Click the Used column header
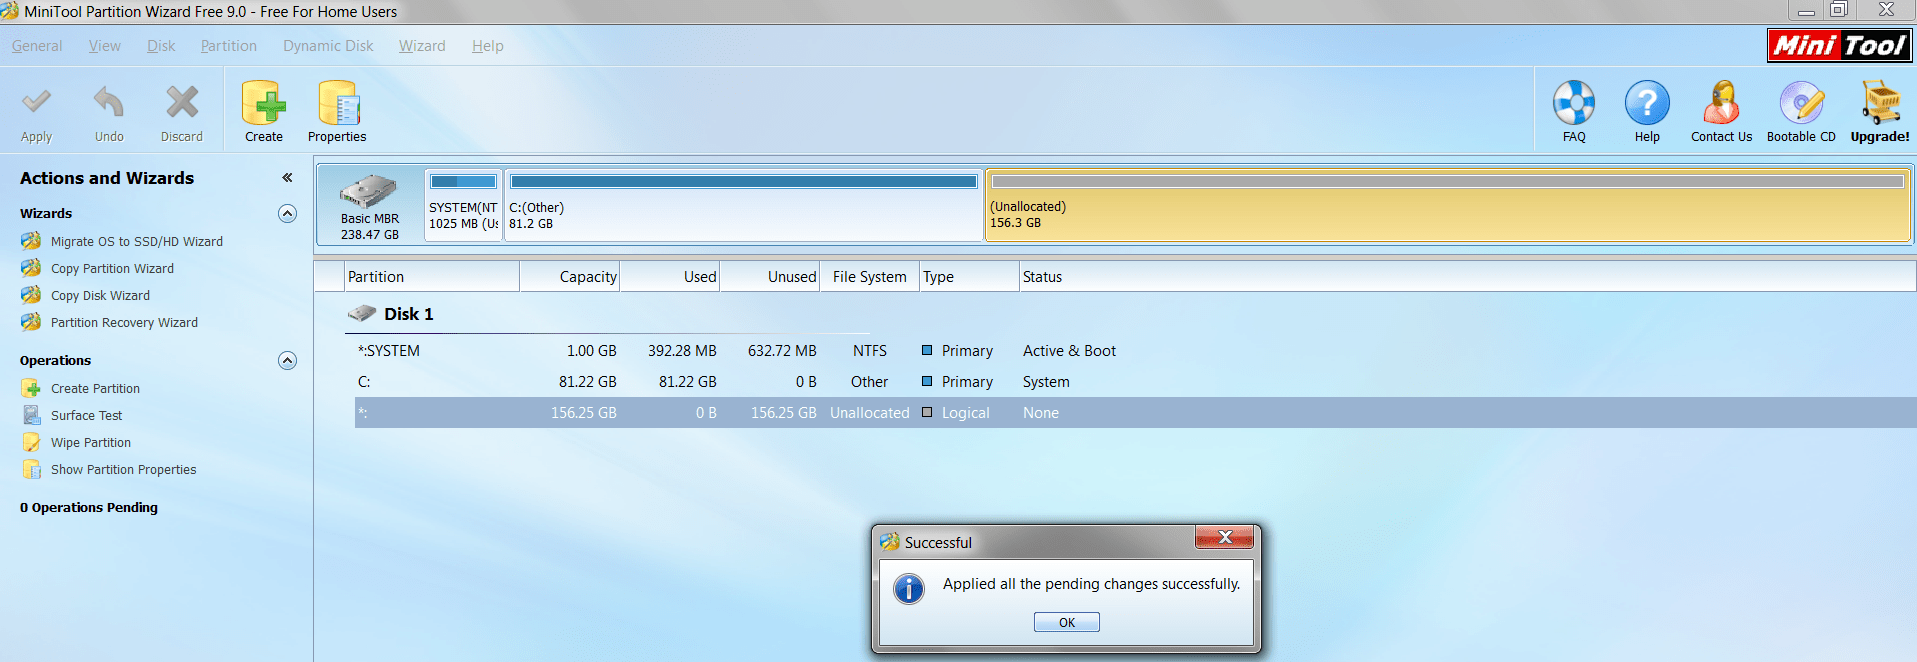The height and width of the screenshot is (662, 1917). tap(670, 277)
